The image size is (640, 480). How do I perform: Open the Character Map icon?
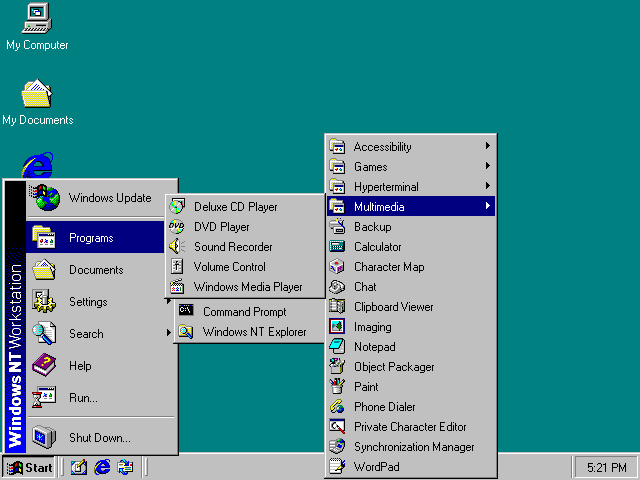pos(337,267)
